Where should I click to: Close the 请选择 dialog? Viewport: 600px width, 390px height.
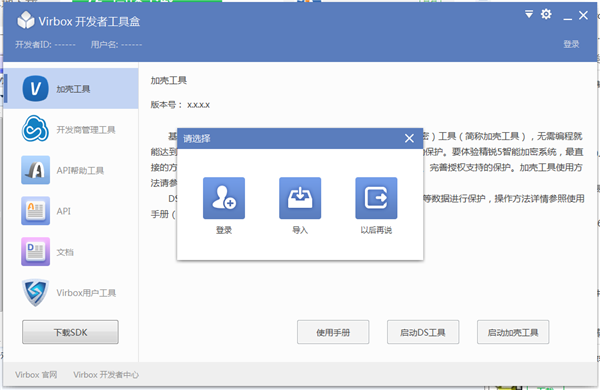coord(409,138)
